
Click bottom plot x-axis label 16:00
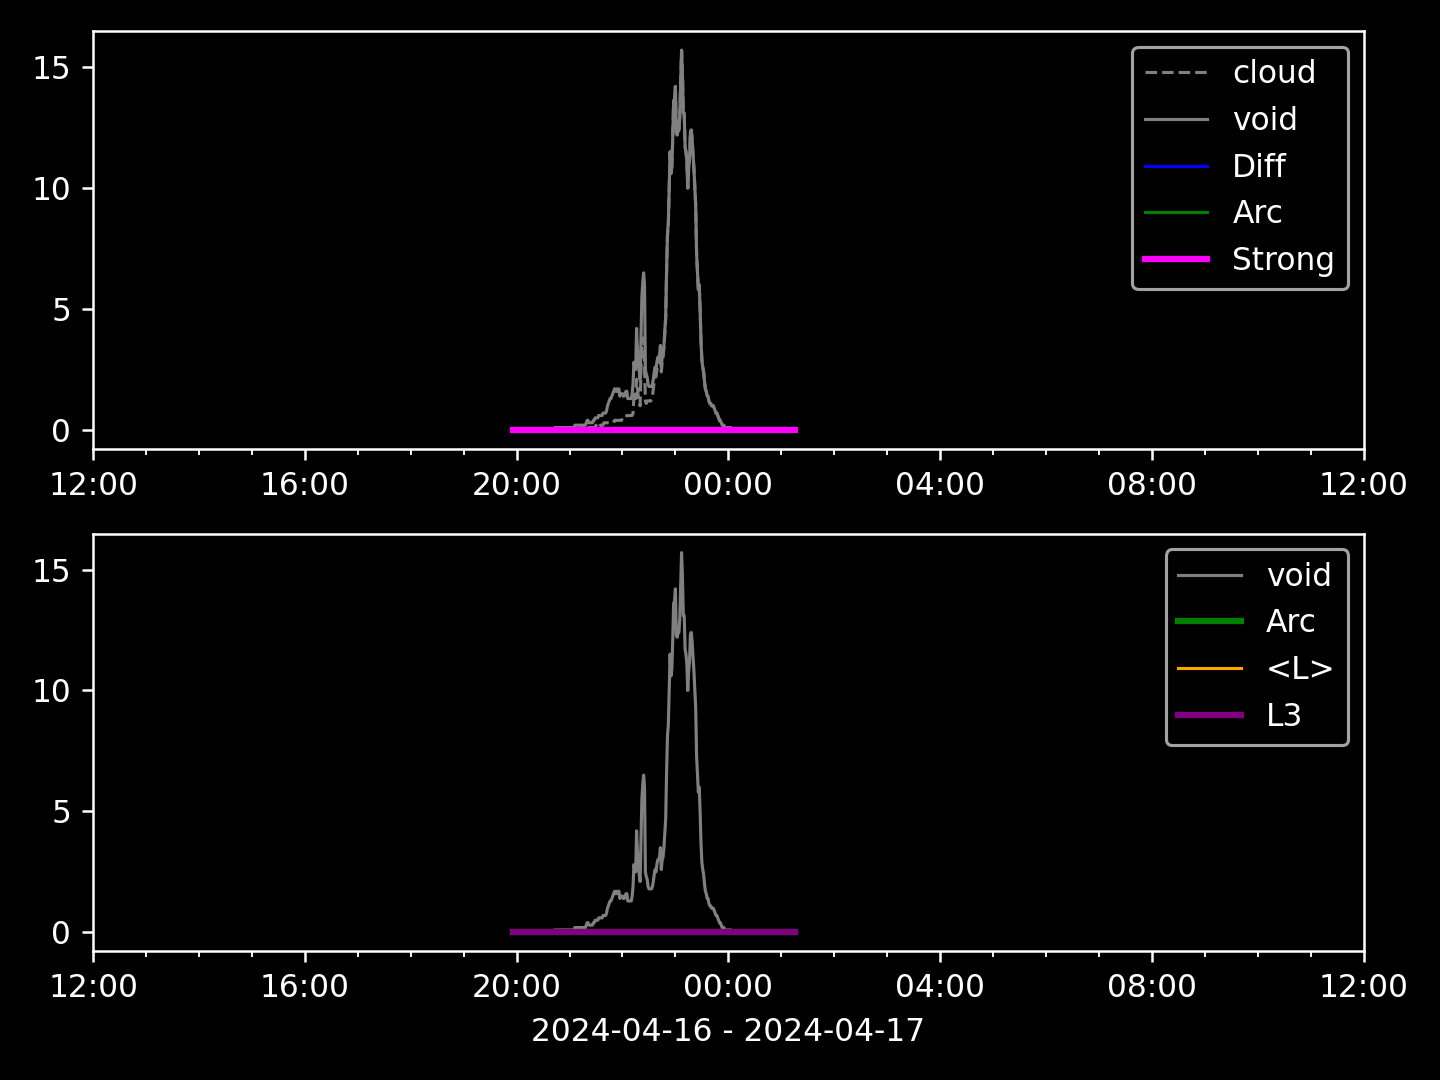(x=304, y=987)
